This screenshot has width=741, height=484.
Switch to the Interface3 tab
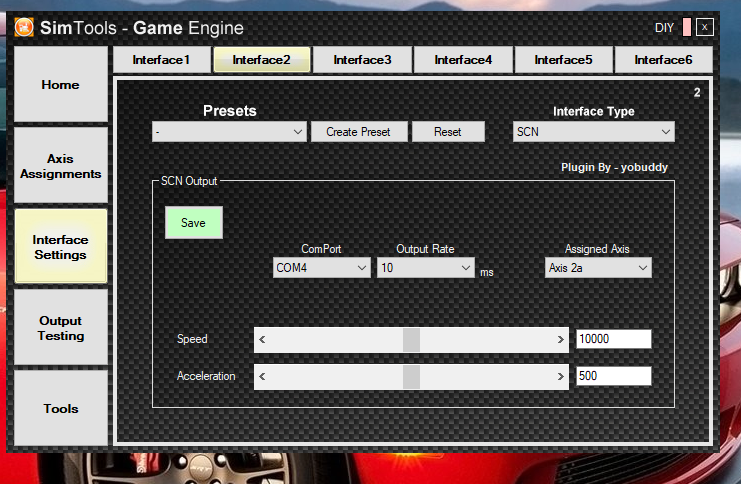362,60
